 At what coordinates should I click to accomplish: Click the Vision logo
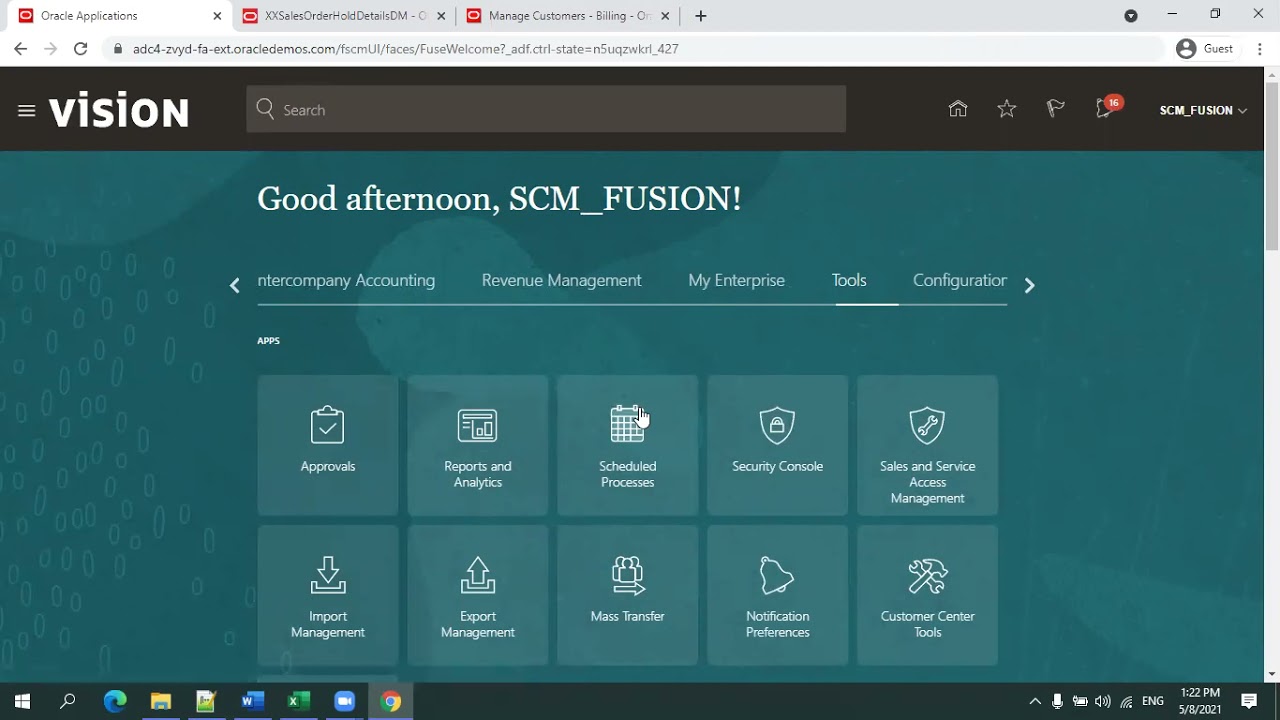[x=119, y=111]
